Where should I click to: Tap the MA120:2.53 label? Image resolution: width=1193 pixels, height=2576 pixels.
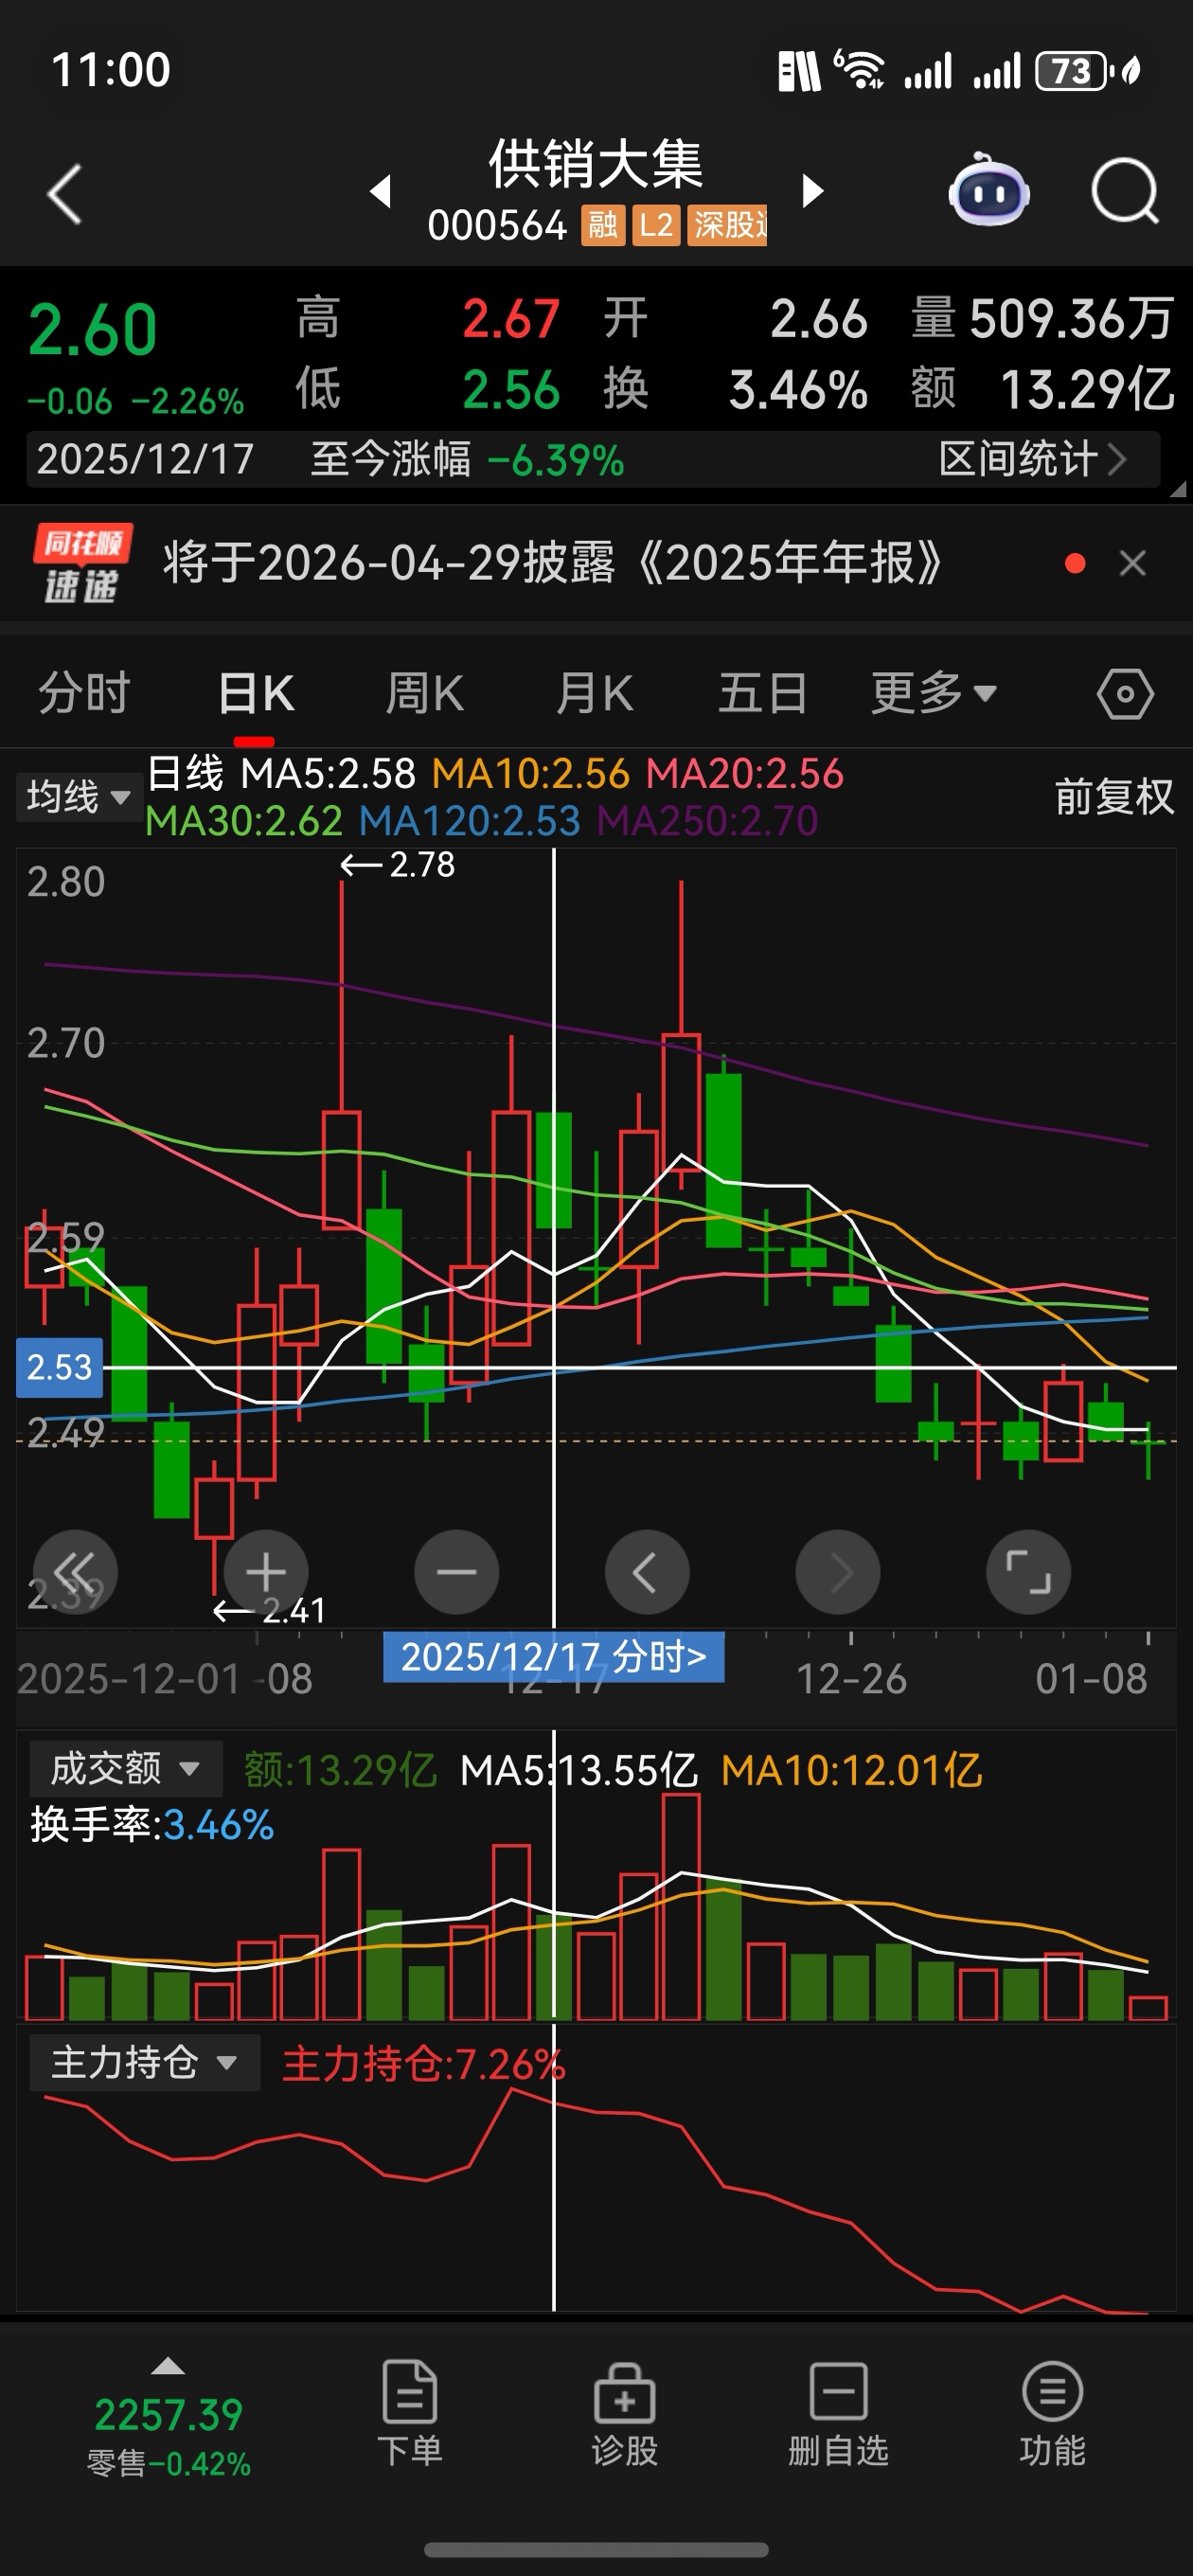click(x=470, y=821)
